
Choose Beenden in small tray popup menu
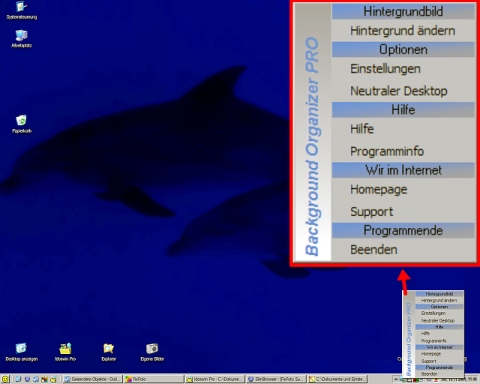pyautogui.click(x=439, y=374)
